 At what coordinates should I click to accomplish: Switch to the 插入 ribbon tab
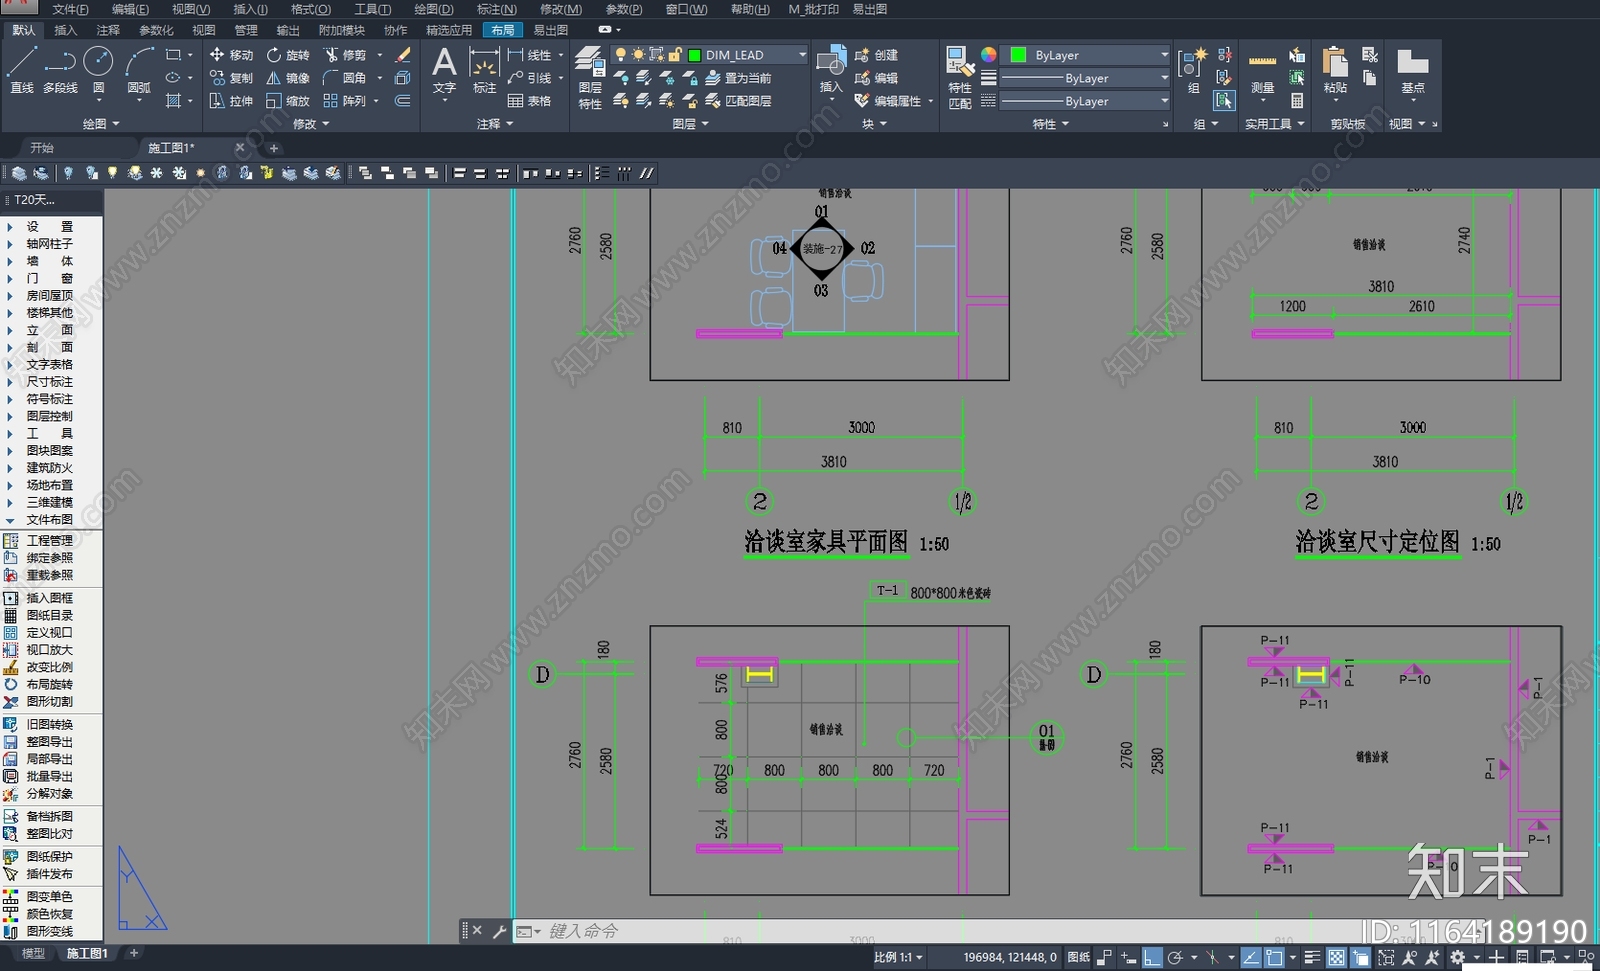(65, 30)
